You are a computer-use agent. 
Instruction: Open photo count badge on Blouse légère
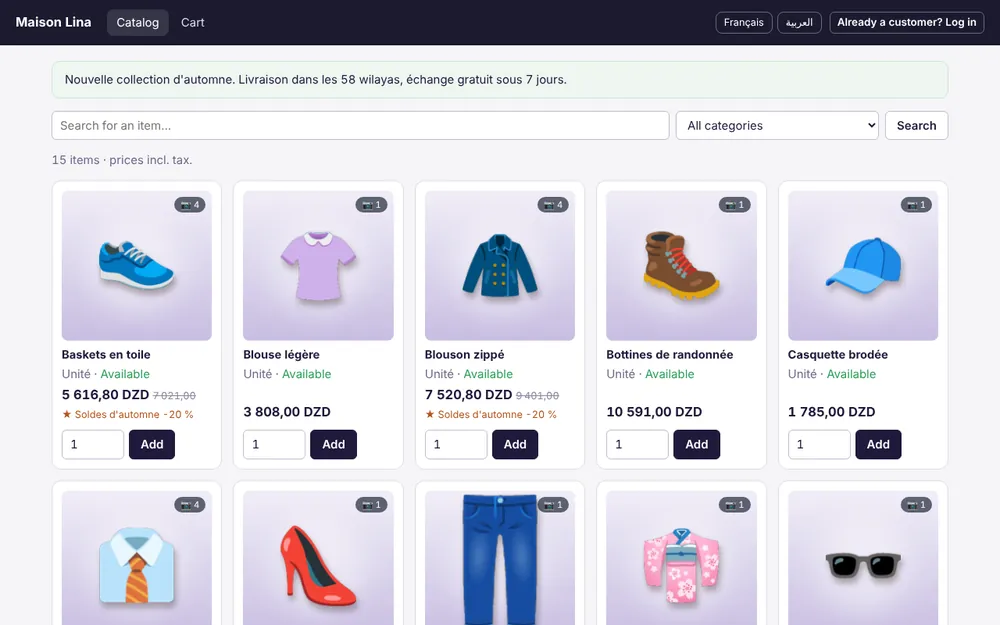(x=371, y=205)
